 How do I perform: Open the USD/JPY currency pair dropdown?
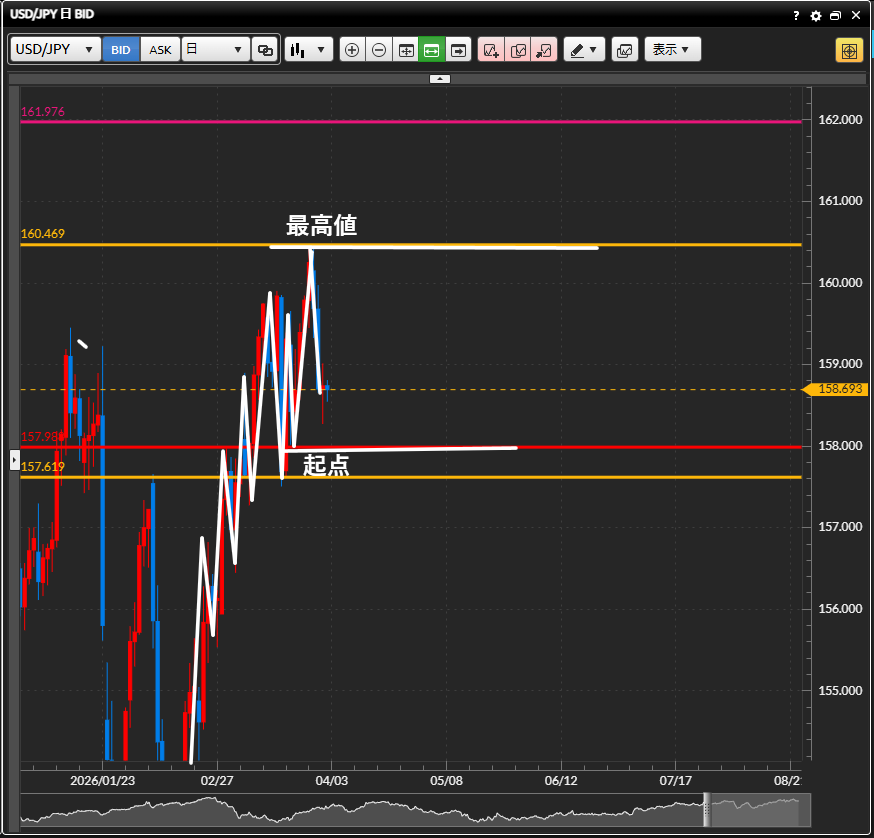pyautogui.click(x=56, y=50)
